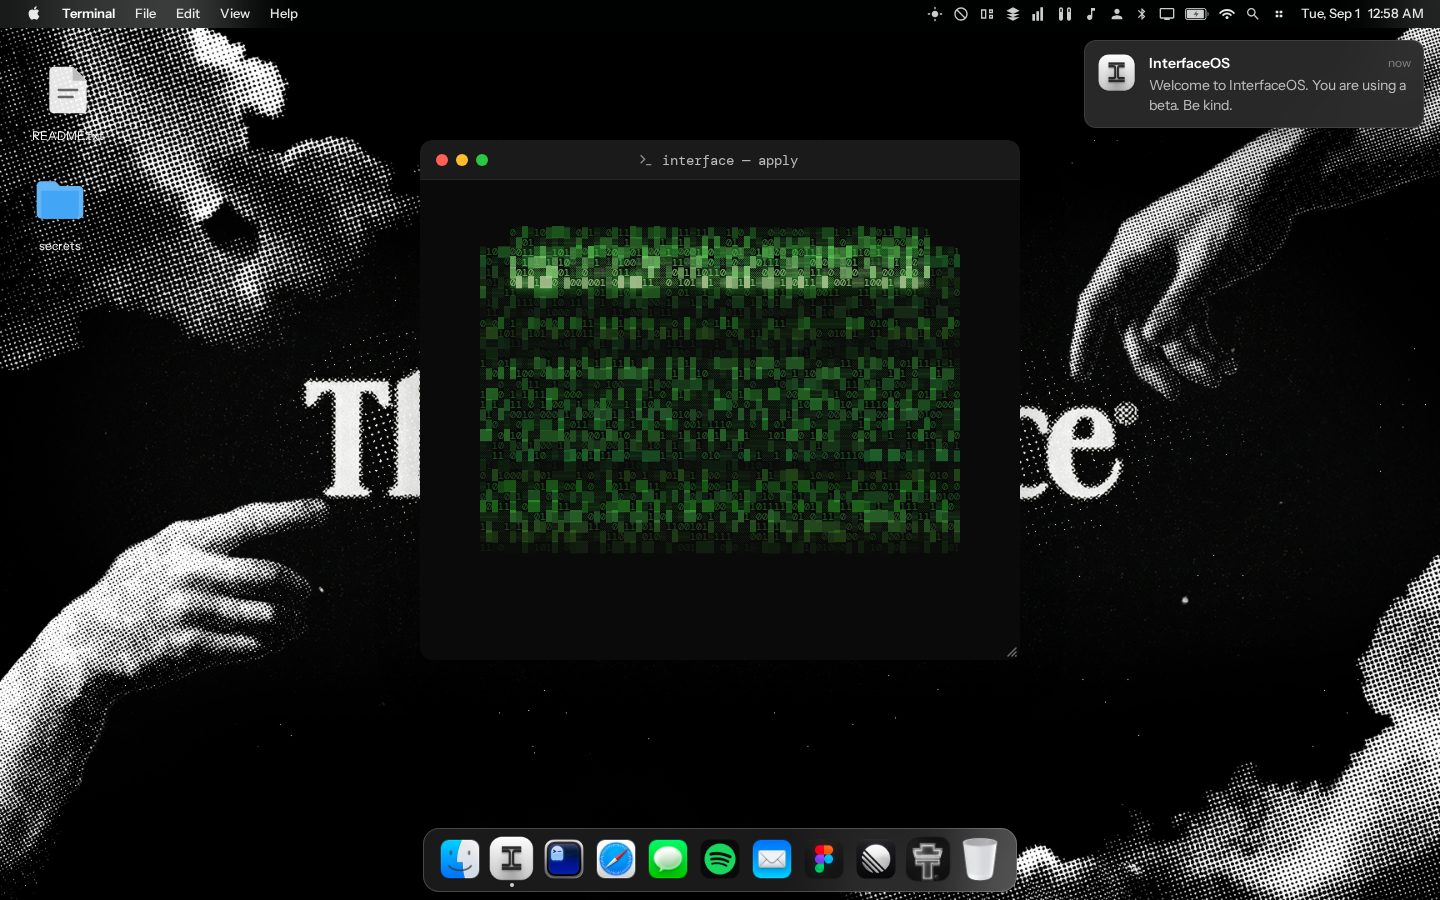Click the Apple logo menu

33,14
